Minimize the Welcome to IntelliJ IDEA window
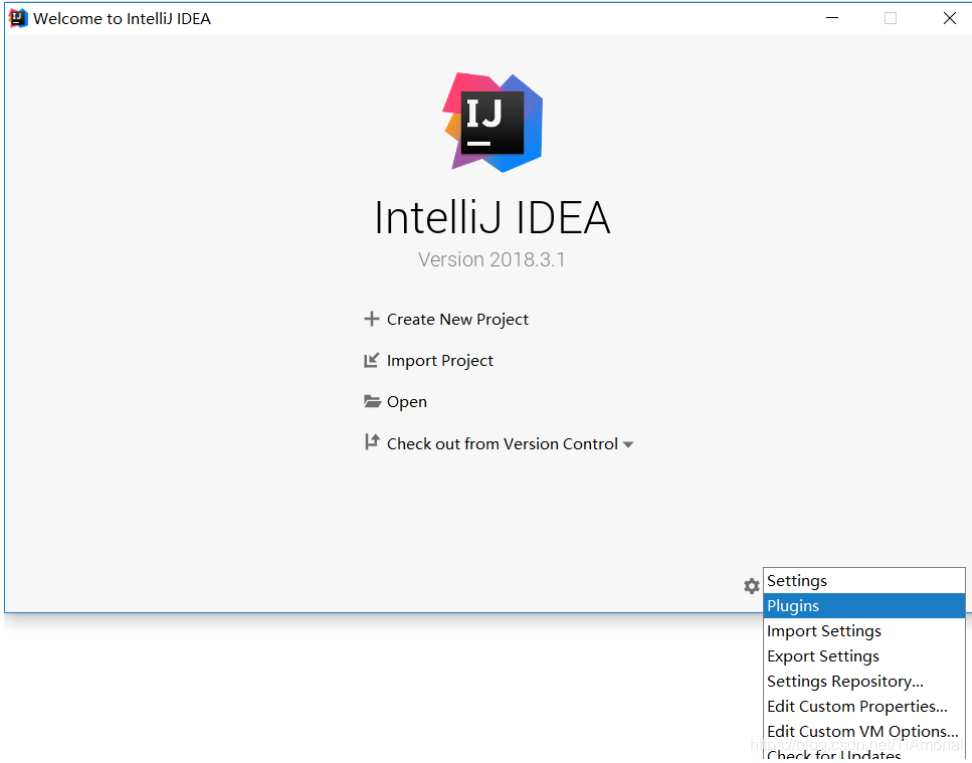972x763 pixels. 832,18
